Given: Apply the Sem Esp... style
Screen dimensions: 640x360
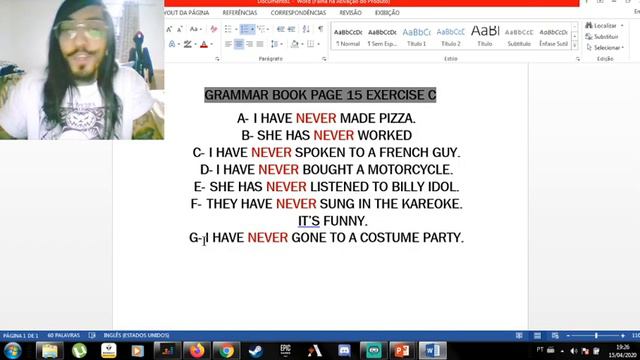Looking at the screenshot, I should point(382,36).
